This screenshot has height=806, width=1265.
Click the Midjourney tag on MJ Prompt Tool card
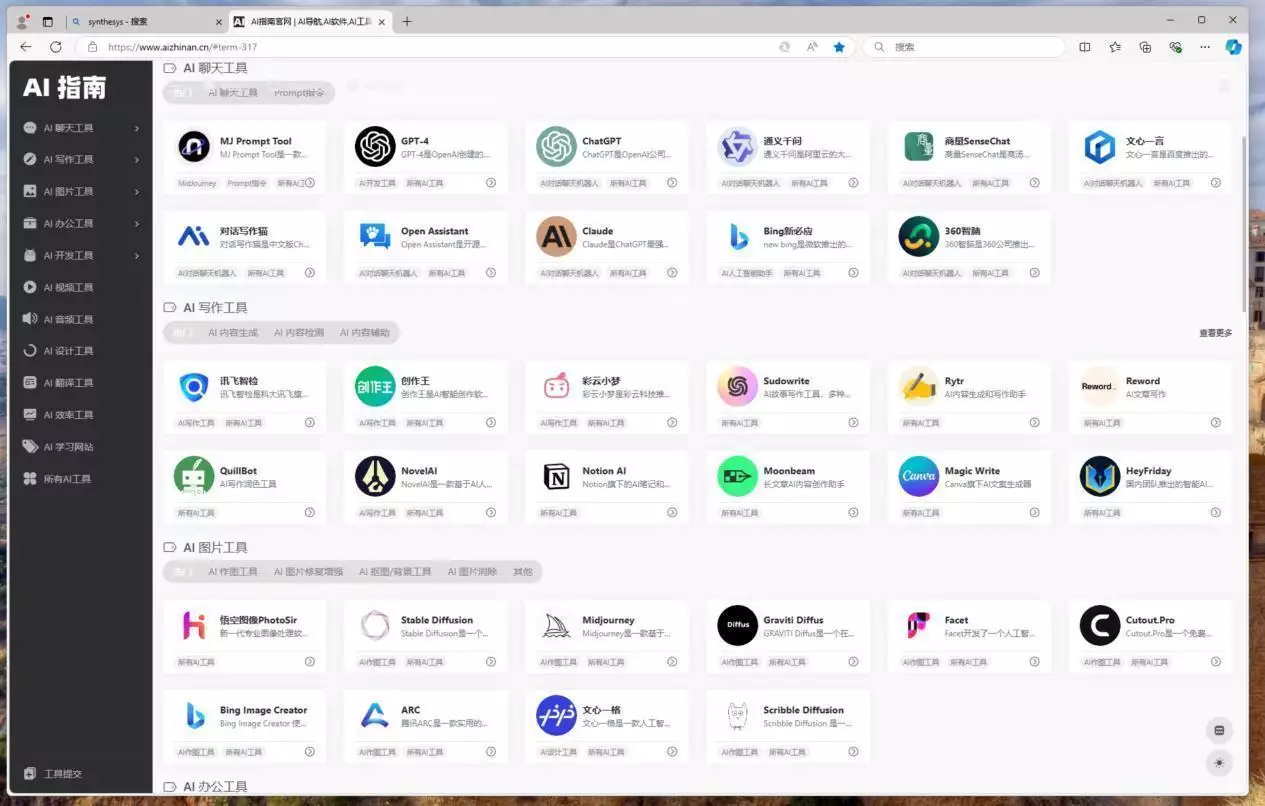197,183
